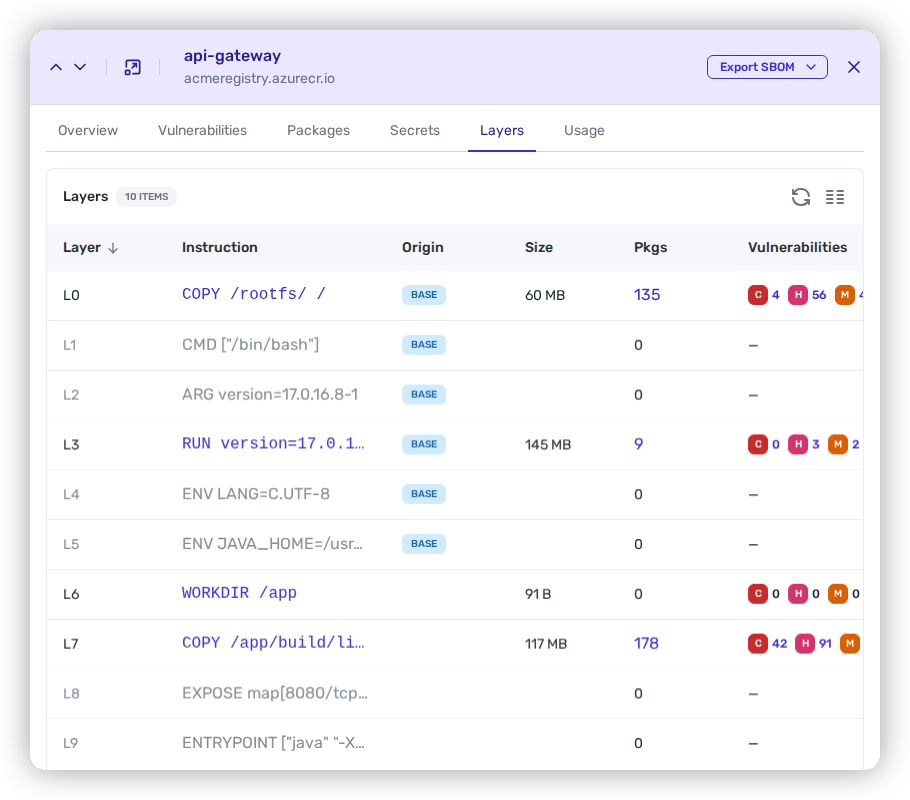Click the Pkgs column header
910x800 pixels.
tap(650, 247)
